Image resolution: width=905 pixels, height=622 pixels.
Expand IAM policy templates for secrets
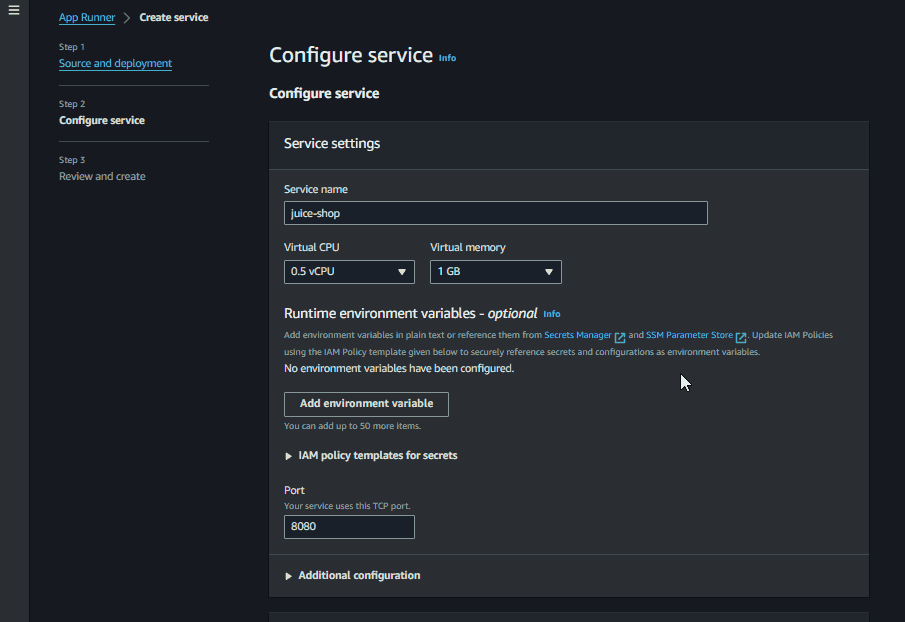pos(371,455)
